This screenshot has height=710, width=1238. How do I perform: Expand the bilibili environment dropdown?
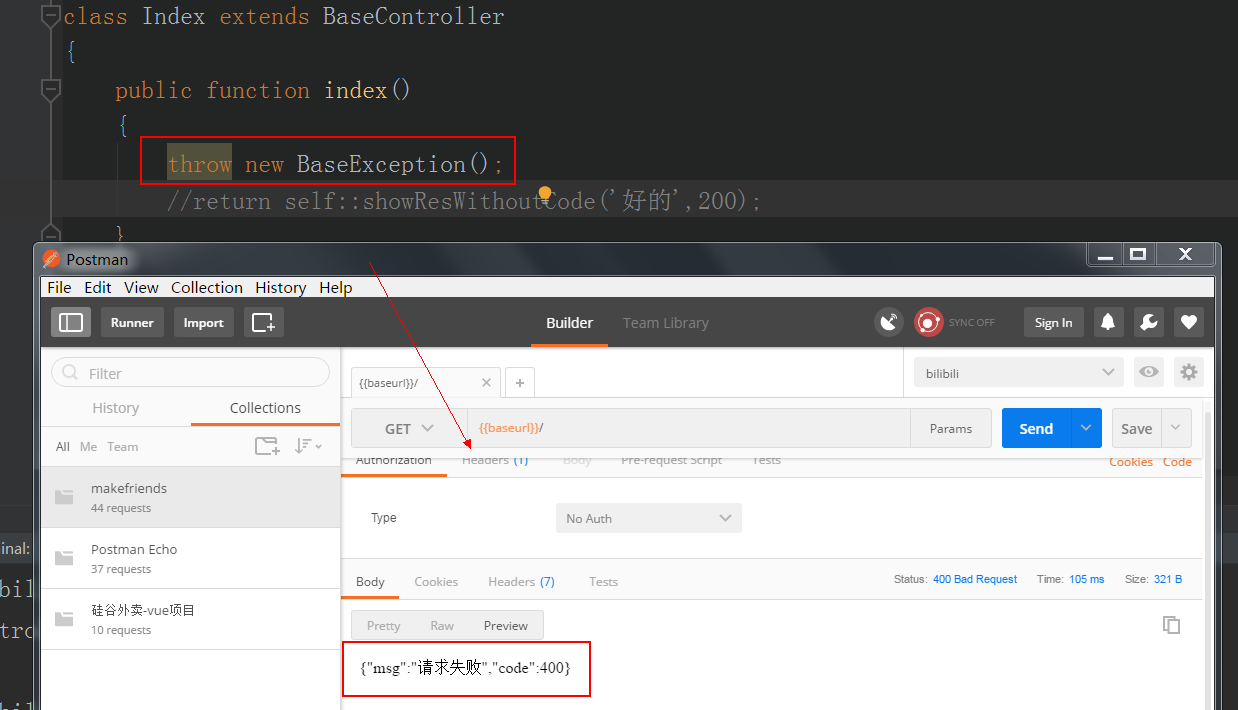[x=1019, y=372]
